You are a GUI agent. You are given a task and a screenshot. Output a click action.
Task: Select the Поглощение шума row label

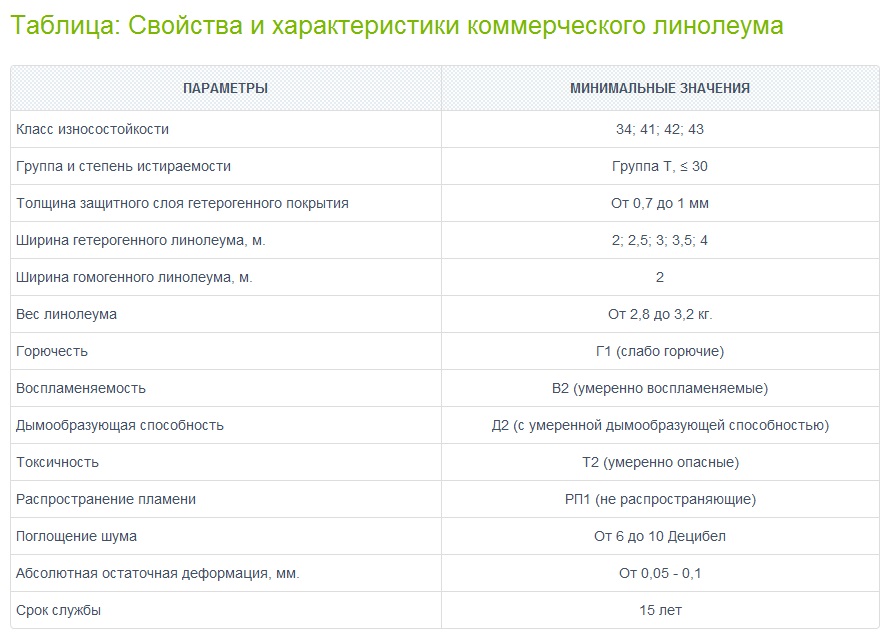tap(76, 536)
